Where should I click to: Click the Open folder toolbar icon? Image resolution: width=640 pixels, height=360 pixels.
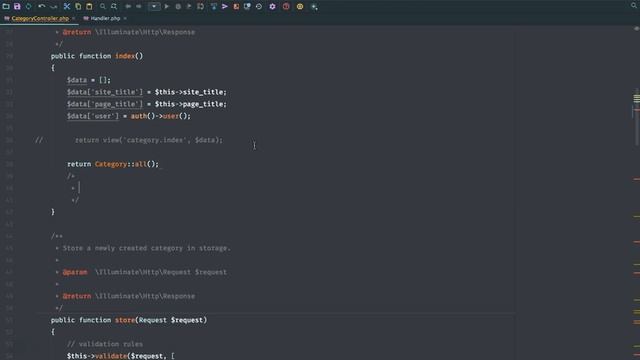(x=6, y=7)
